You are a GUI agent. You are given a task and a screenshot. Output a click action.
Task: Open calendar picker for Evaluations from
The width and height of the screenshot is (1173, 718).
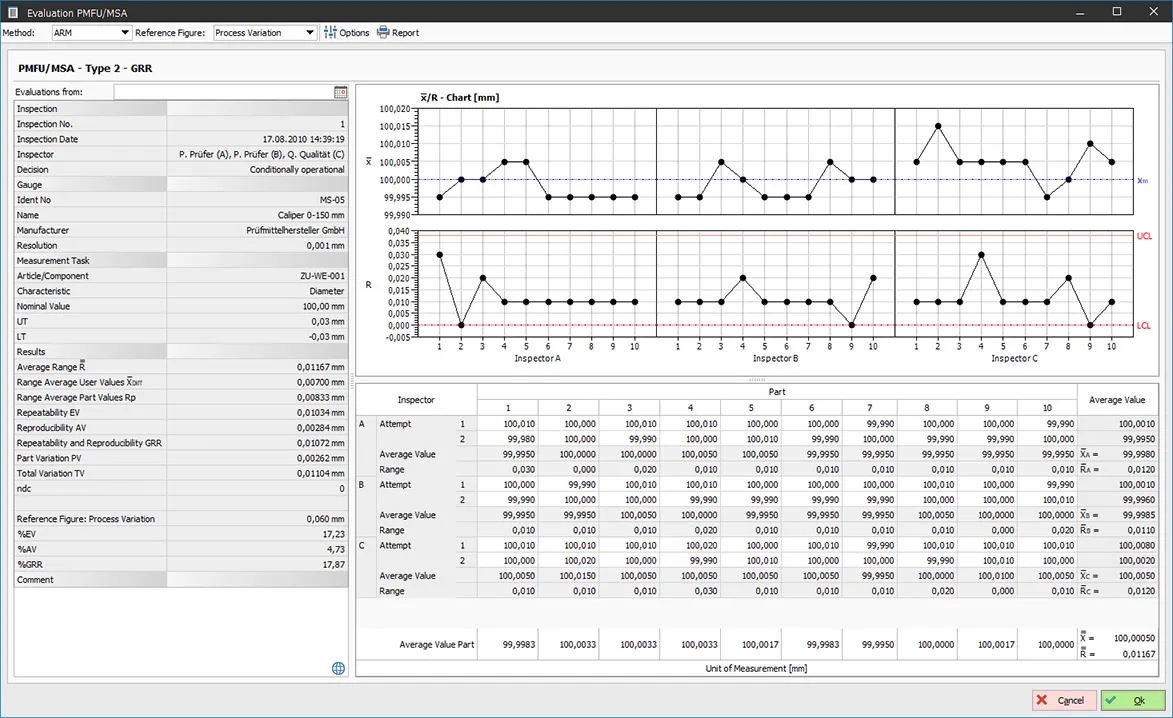coord(340,92)
